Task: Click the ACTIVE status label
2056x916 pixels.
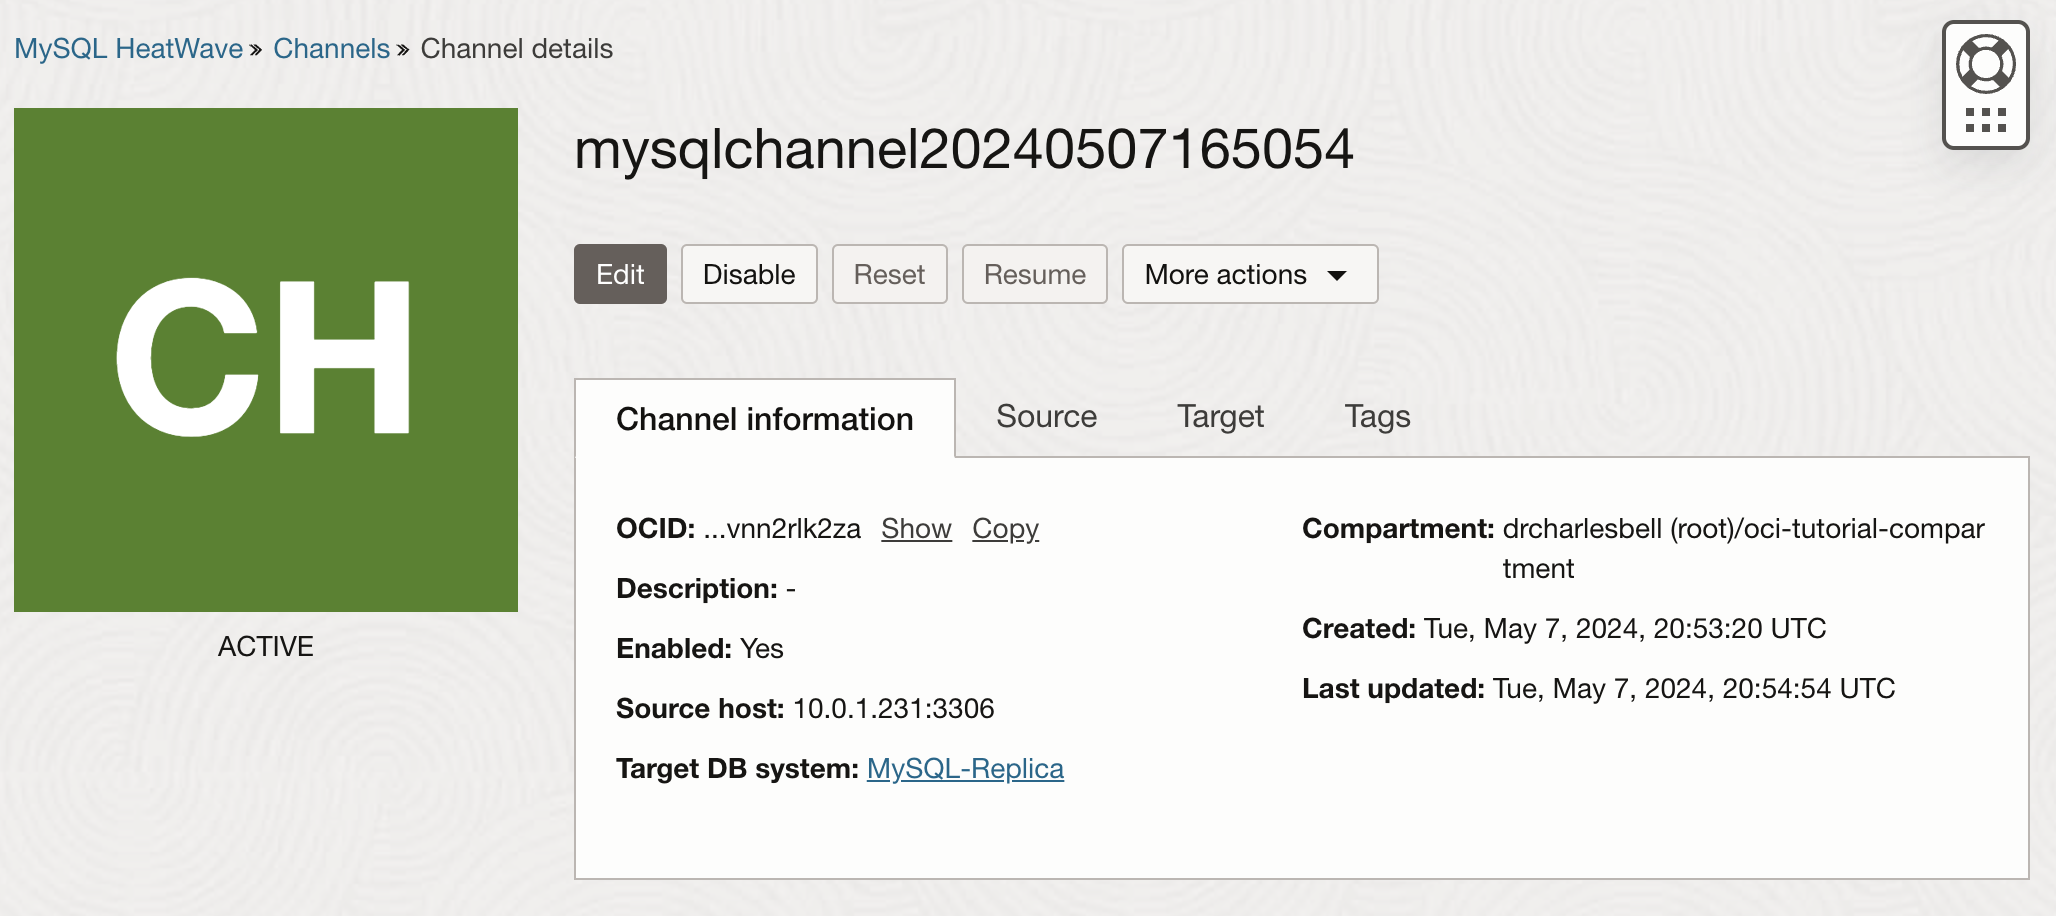Action: (x=265, y=646)
